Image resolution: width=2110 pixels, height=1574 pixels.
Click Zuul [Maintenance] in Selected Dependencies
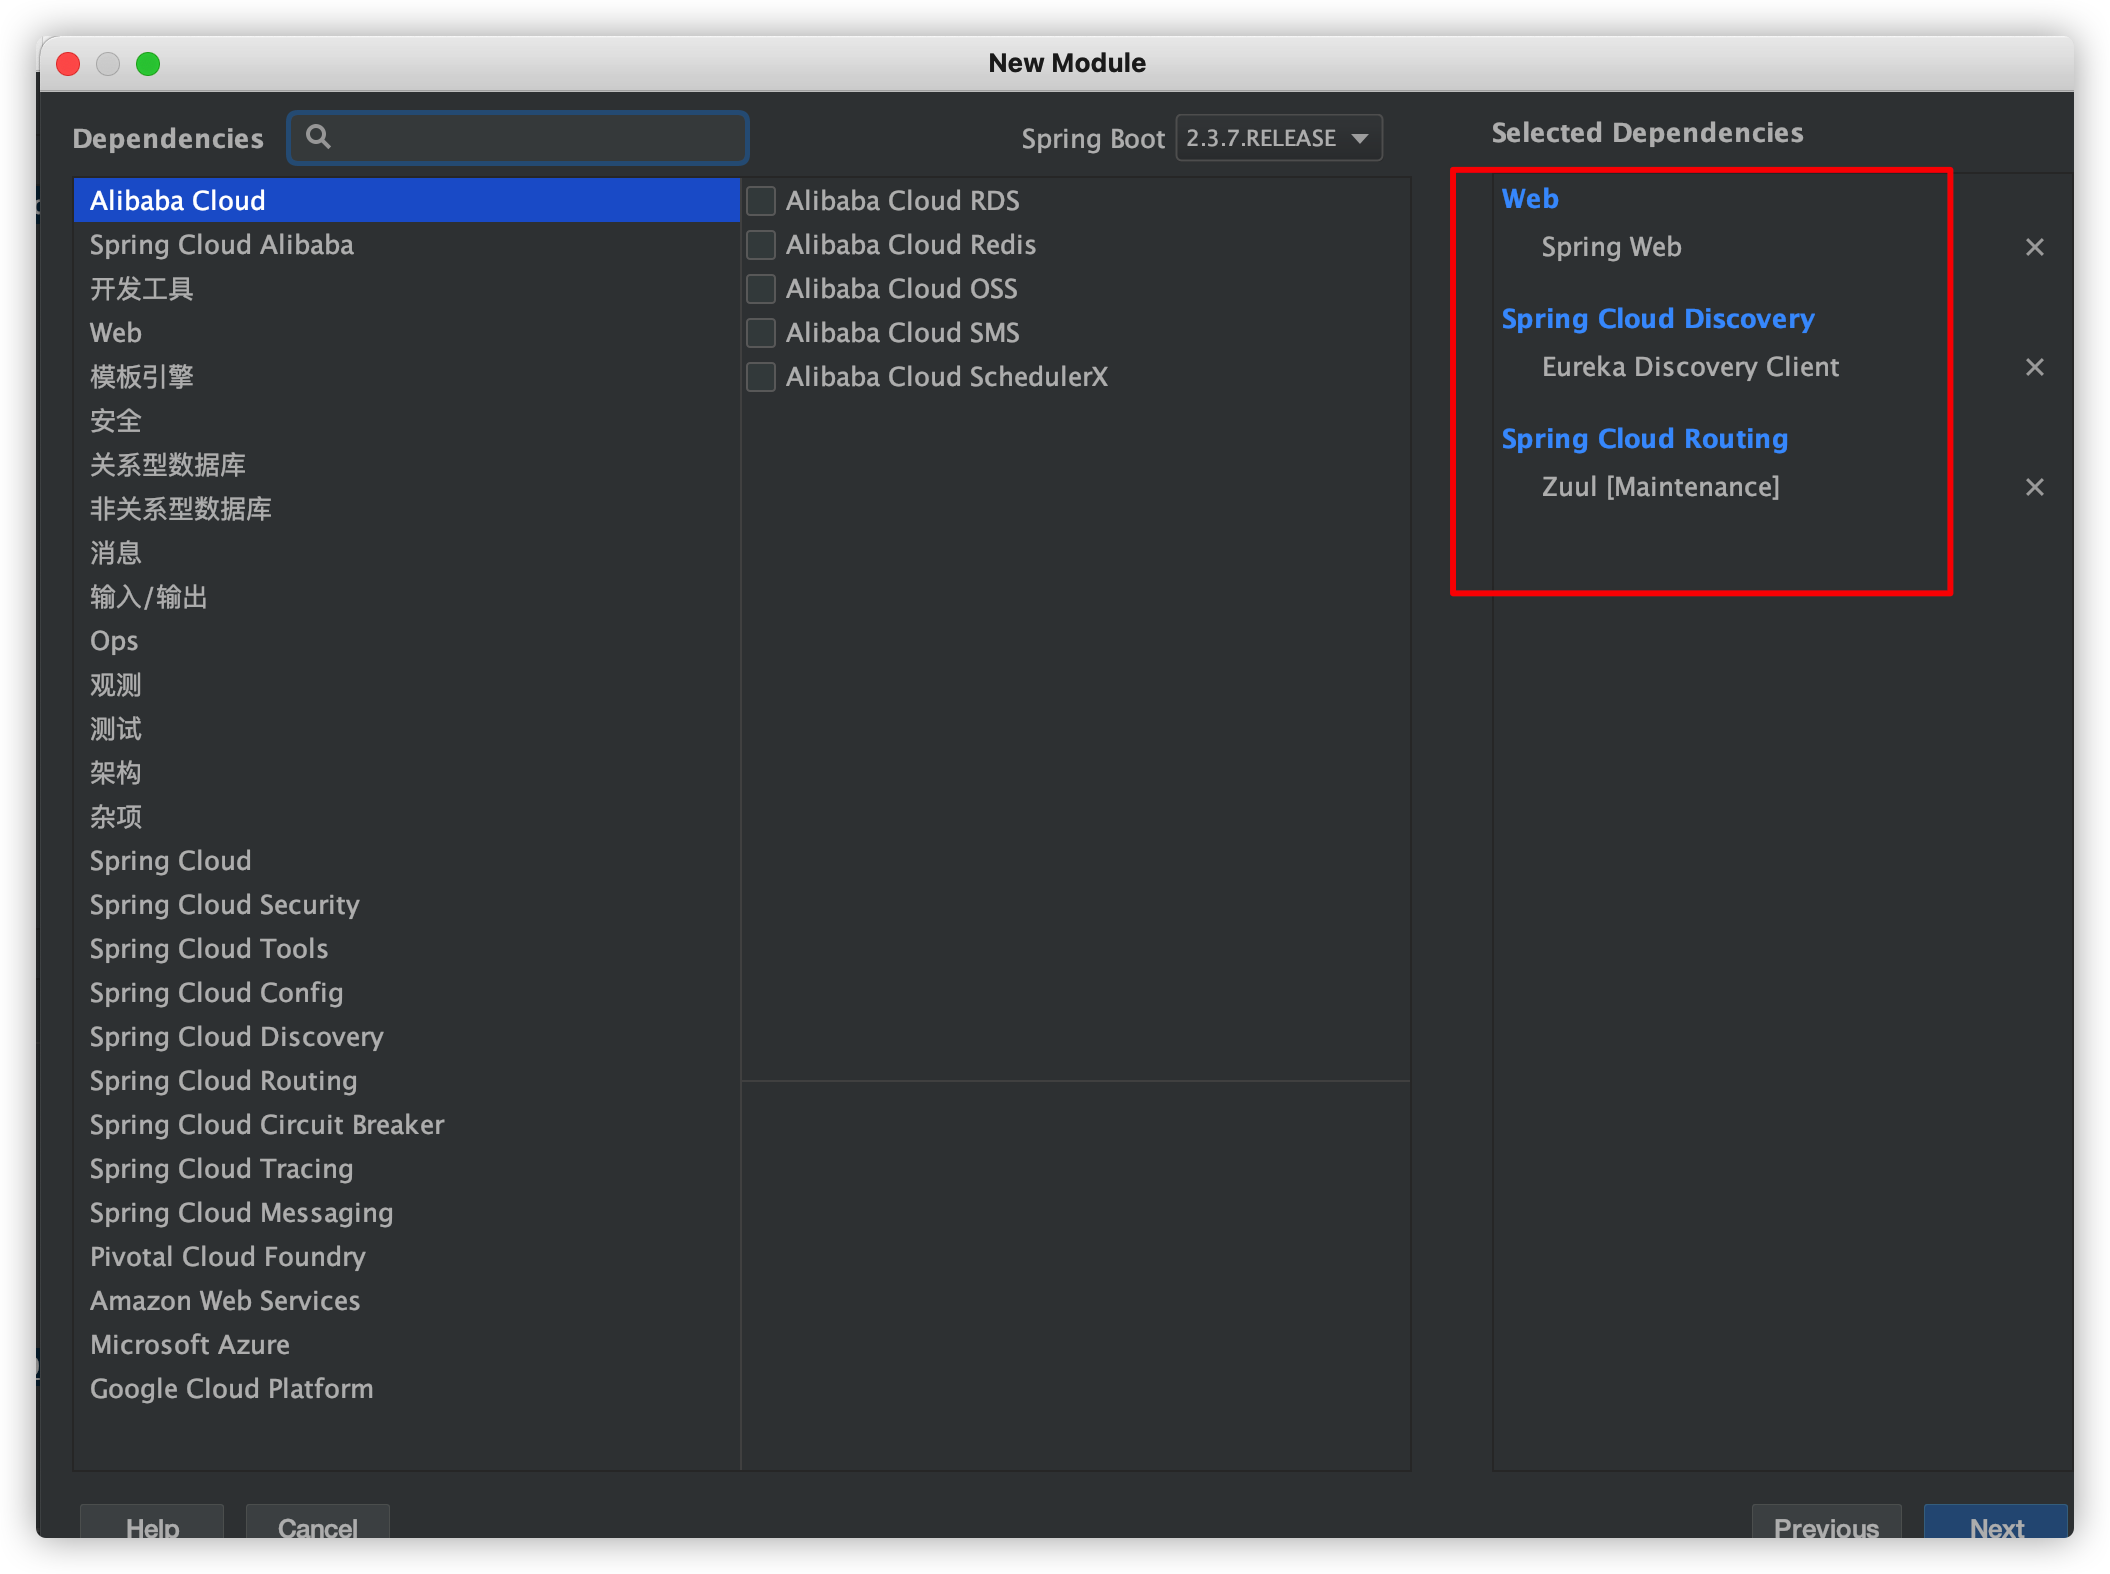point(1660,487)
